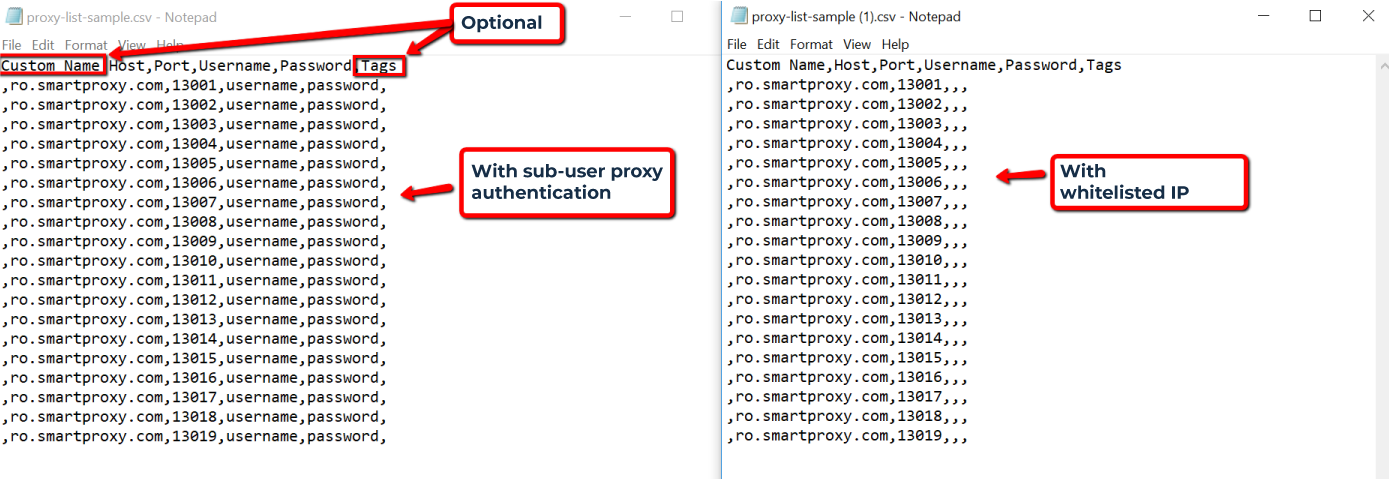Click Notepad icon in proxy-list-sample (1).csv title bar
The width and height of the screenshot is (1389, 479).
pos(740,16)
